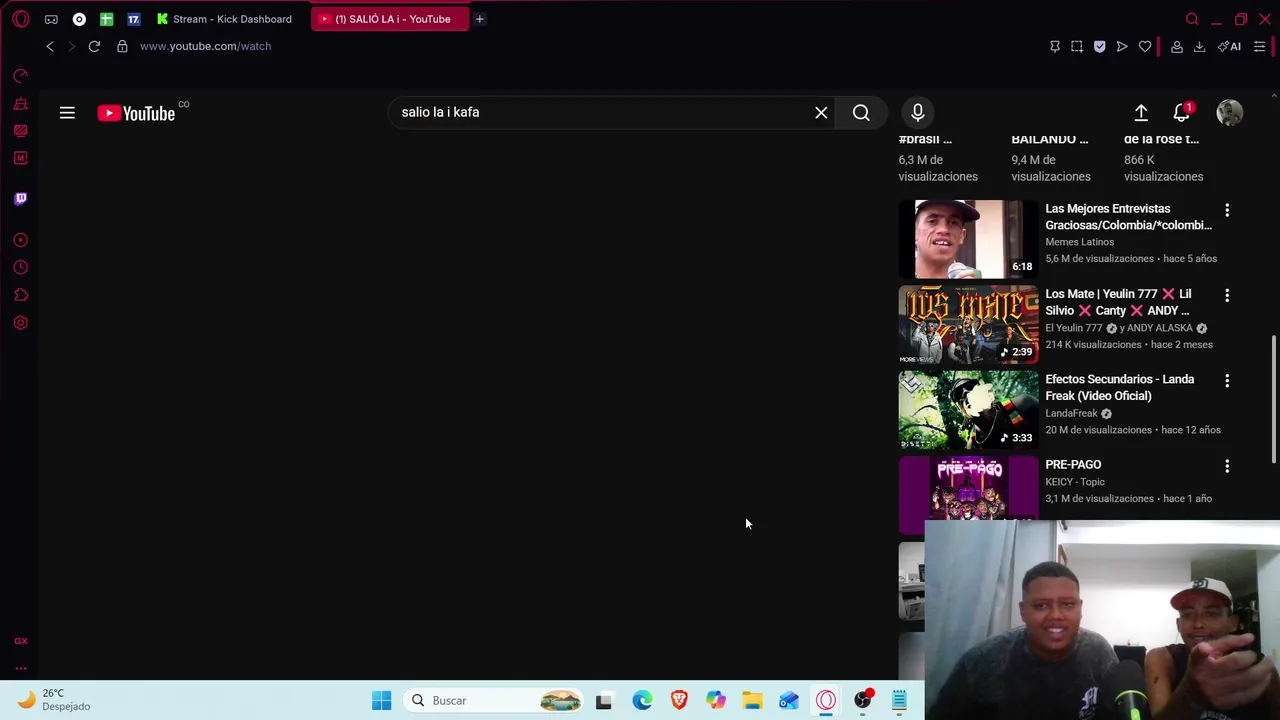Open options for Las Mejores Entrevistas video
Screen dimensions: 1280x720
coord(1227,210)
